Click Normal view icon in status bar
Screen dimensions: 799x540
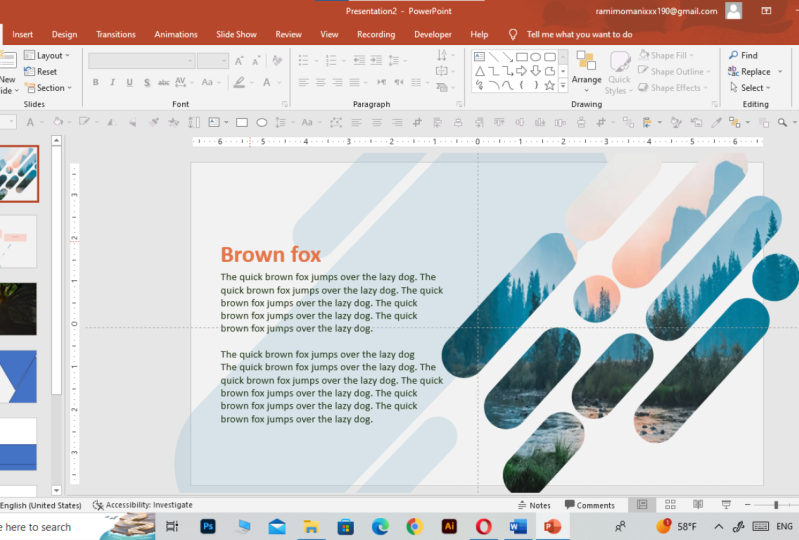click(x=642, y=505)
